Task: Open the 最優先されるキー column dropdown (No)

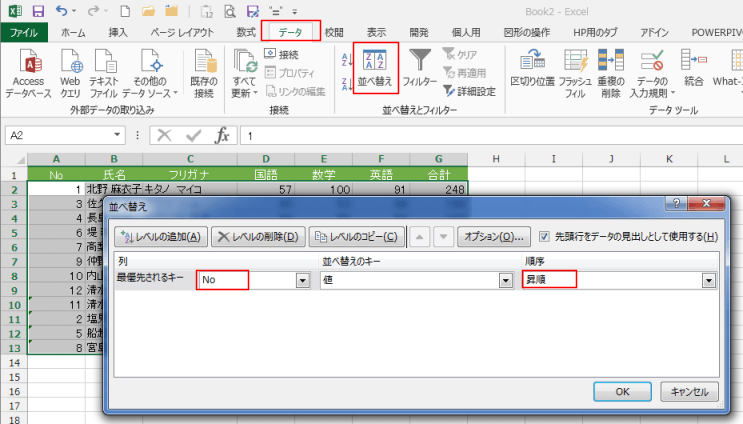Action: coord(303,280)
